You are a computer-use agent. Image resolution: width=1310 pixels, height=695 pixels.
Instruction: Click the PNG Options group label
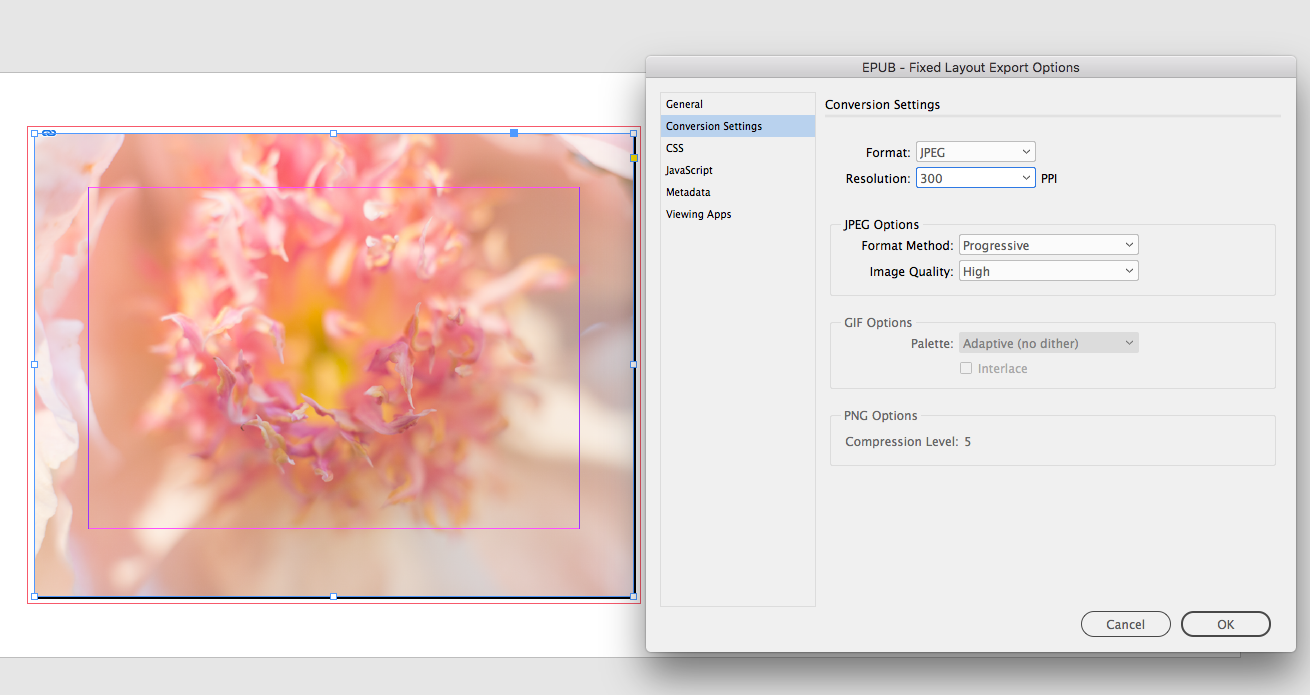[880, 416]
